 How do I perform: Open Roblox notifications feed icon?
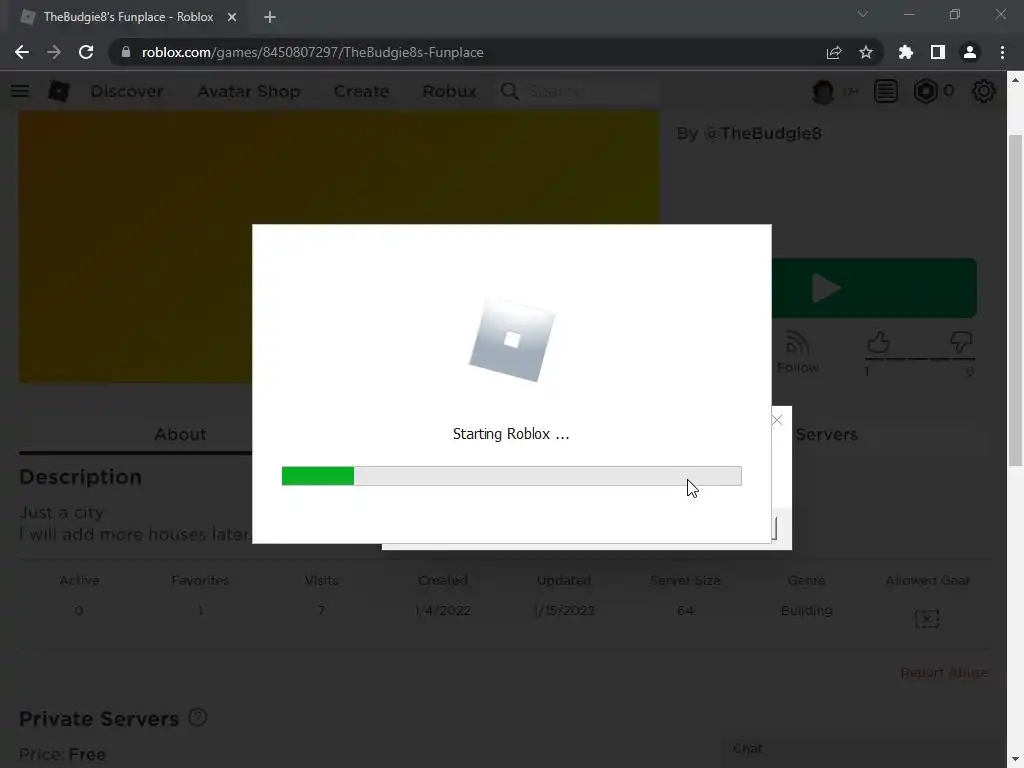[886, 91]
